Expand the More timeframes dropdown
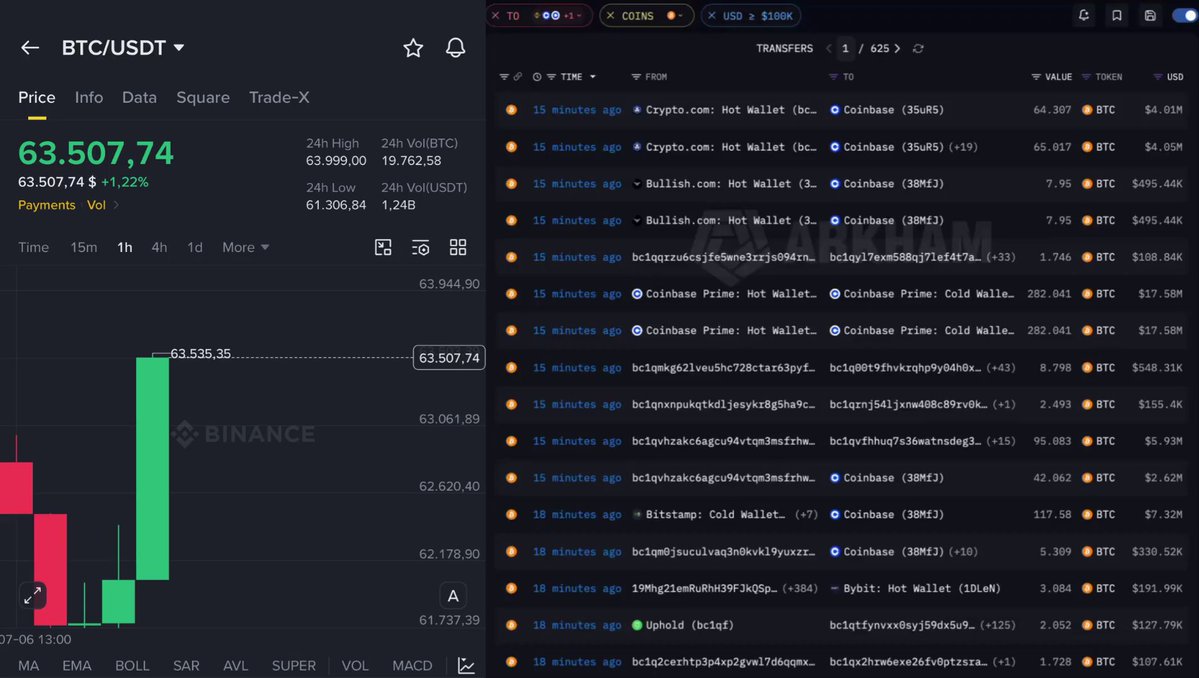Screen dimensions: 1199x678 coord(245,248)
